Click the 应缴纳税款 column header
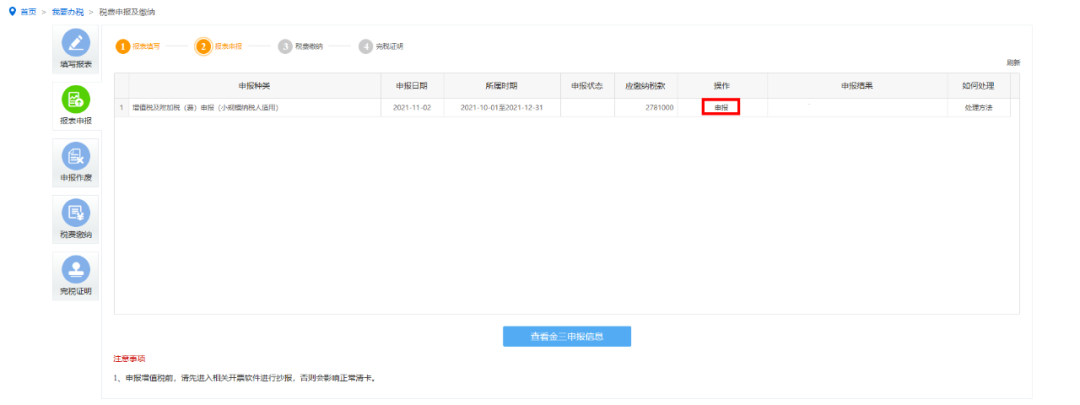This screenshot has width=1080, height=405. tap(645, 86)
